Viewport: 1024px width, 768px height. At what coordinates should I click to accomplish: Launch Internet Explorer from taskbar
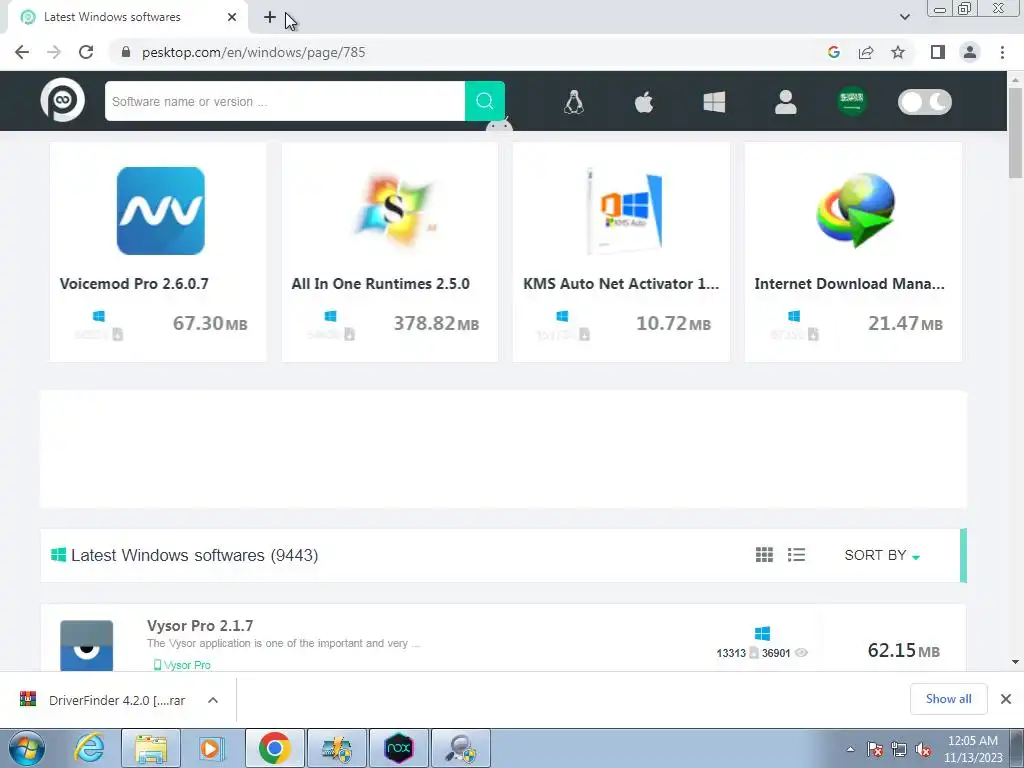[x=89, y=748]
